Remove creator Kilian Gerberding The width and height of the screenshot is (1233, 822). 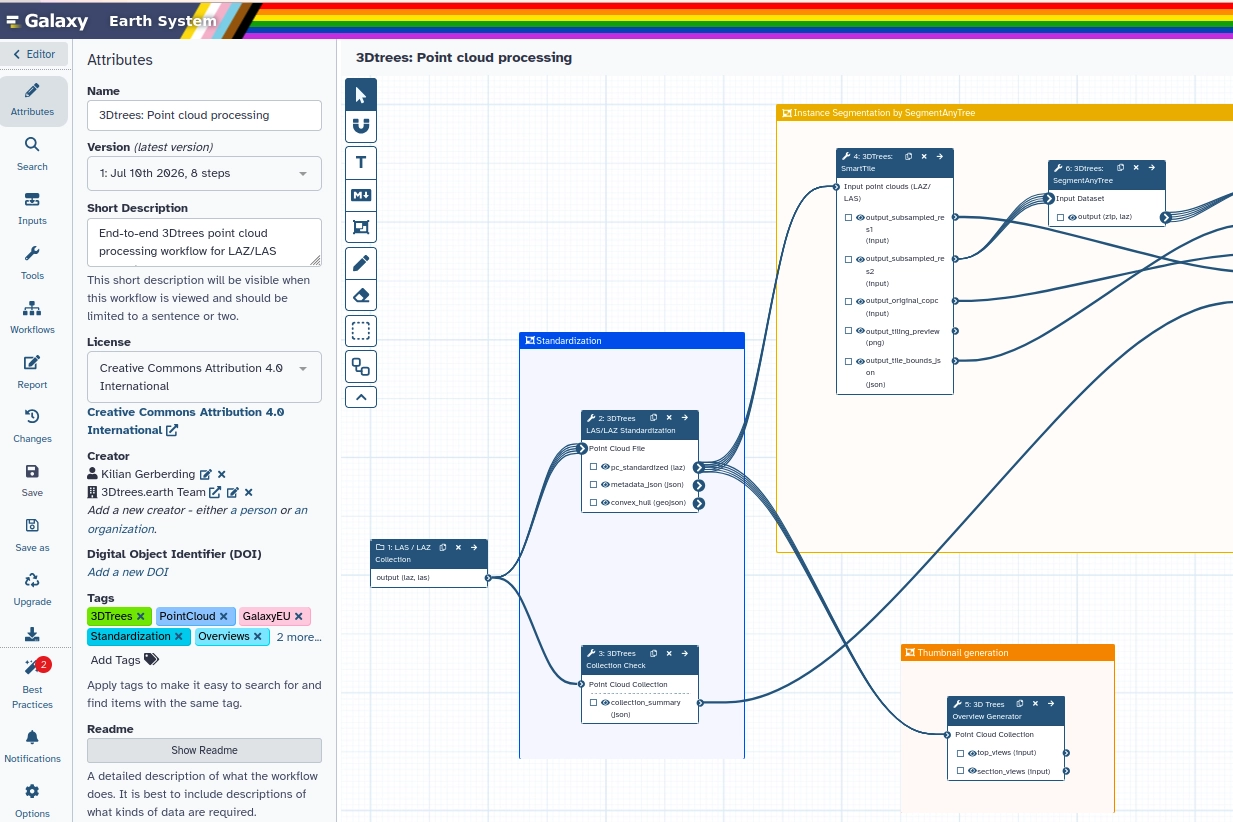click(222, 474)
